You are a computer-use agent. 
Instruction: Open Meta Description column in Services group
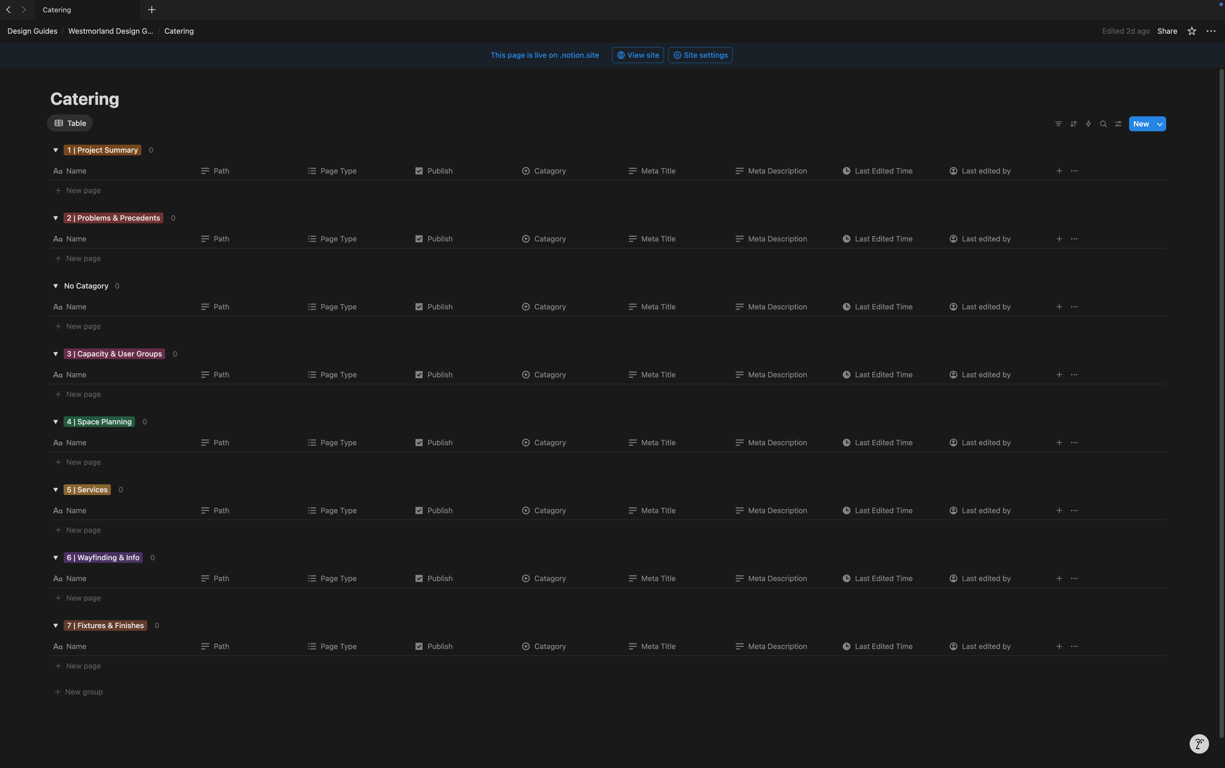click(x=771, y=511)
